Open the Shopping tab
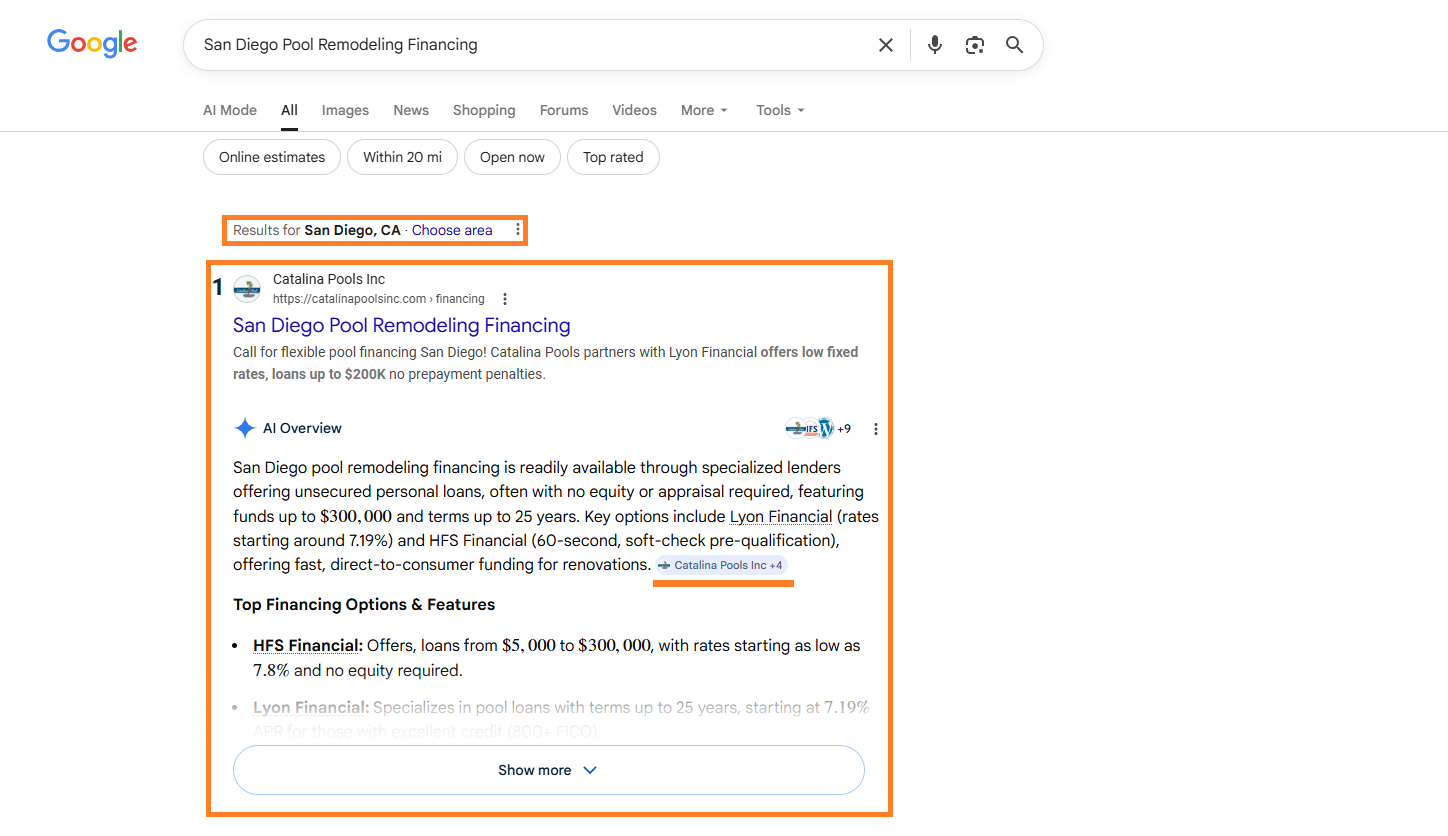The image size is (1448, 836). (x=484, y=110)
